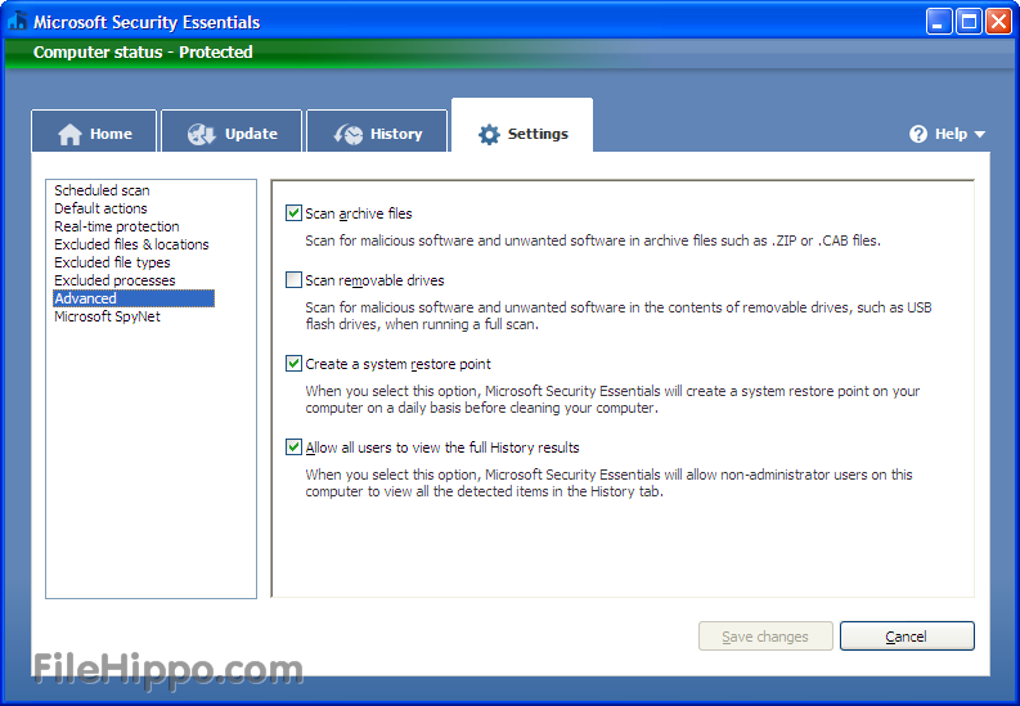The height and width of the screenshot is (706, 1020).
Task: Open Real-time protection settings
Action: 116,226
